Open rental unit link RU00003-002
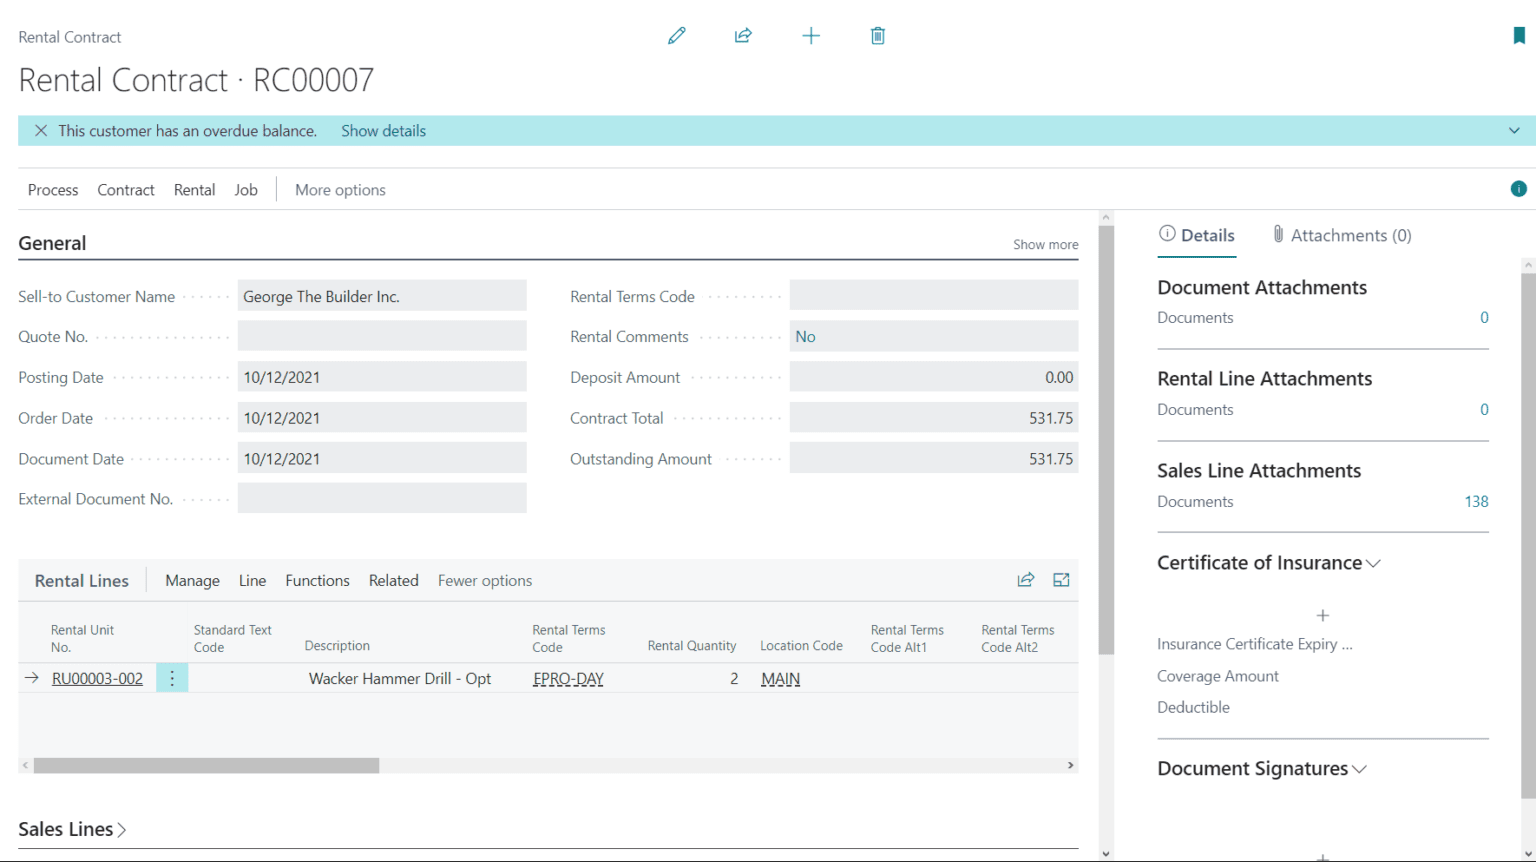The height and width of the screenshot is (862, 1536). coord(97,677)
